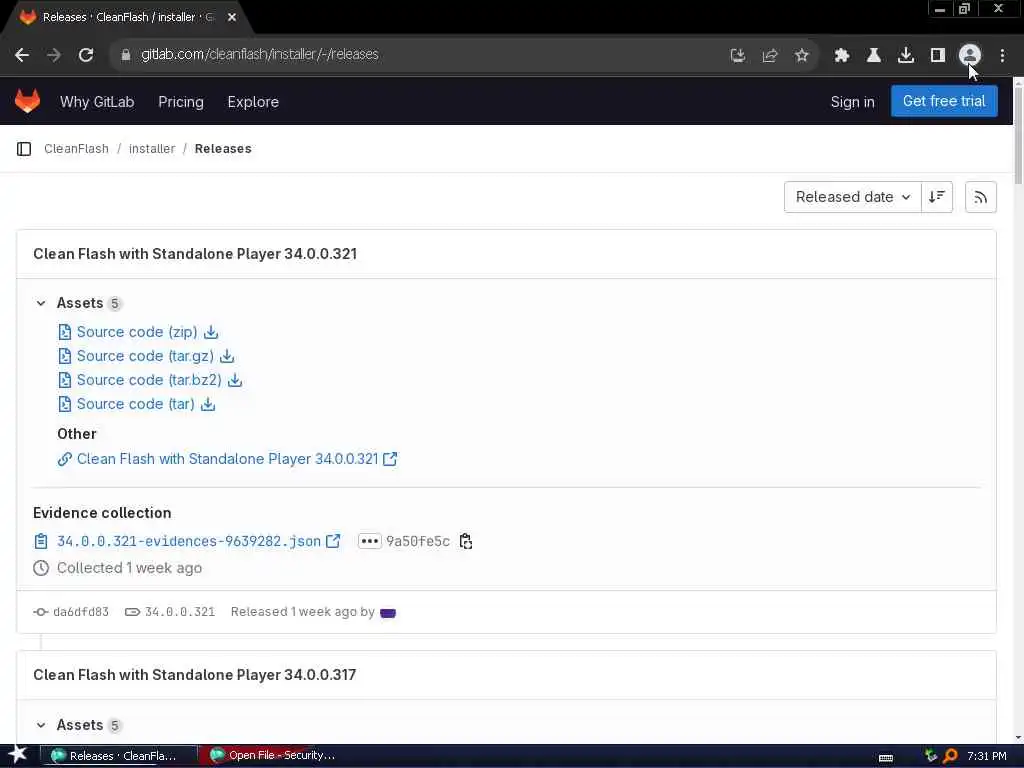Open release title 34.0.0.317 heading
This screenshot has height=768, width=1024.
195,675
